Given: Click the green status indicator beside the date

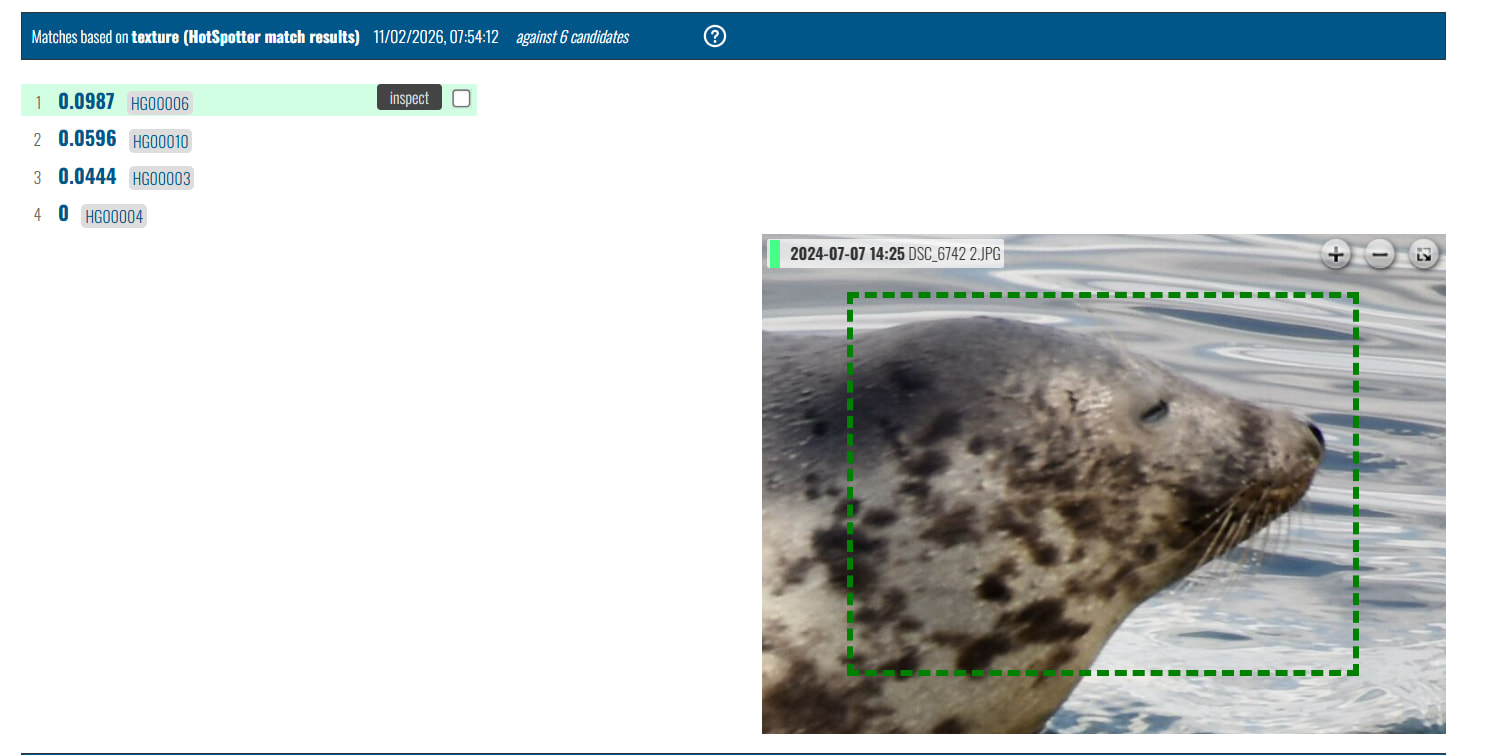Looking at the screenshot, I should click(774, 254).
